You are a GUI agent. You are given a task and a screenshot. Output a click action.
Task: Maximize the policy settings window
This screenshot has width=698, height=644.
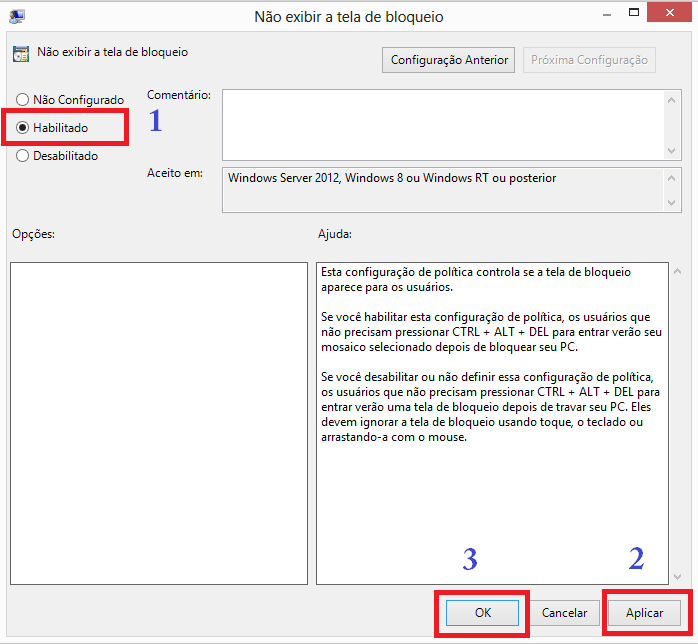click(622, 14)
